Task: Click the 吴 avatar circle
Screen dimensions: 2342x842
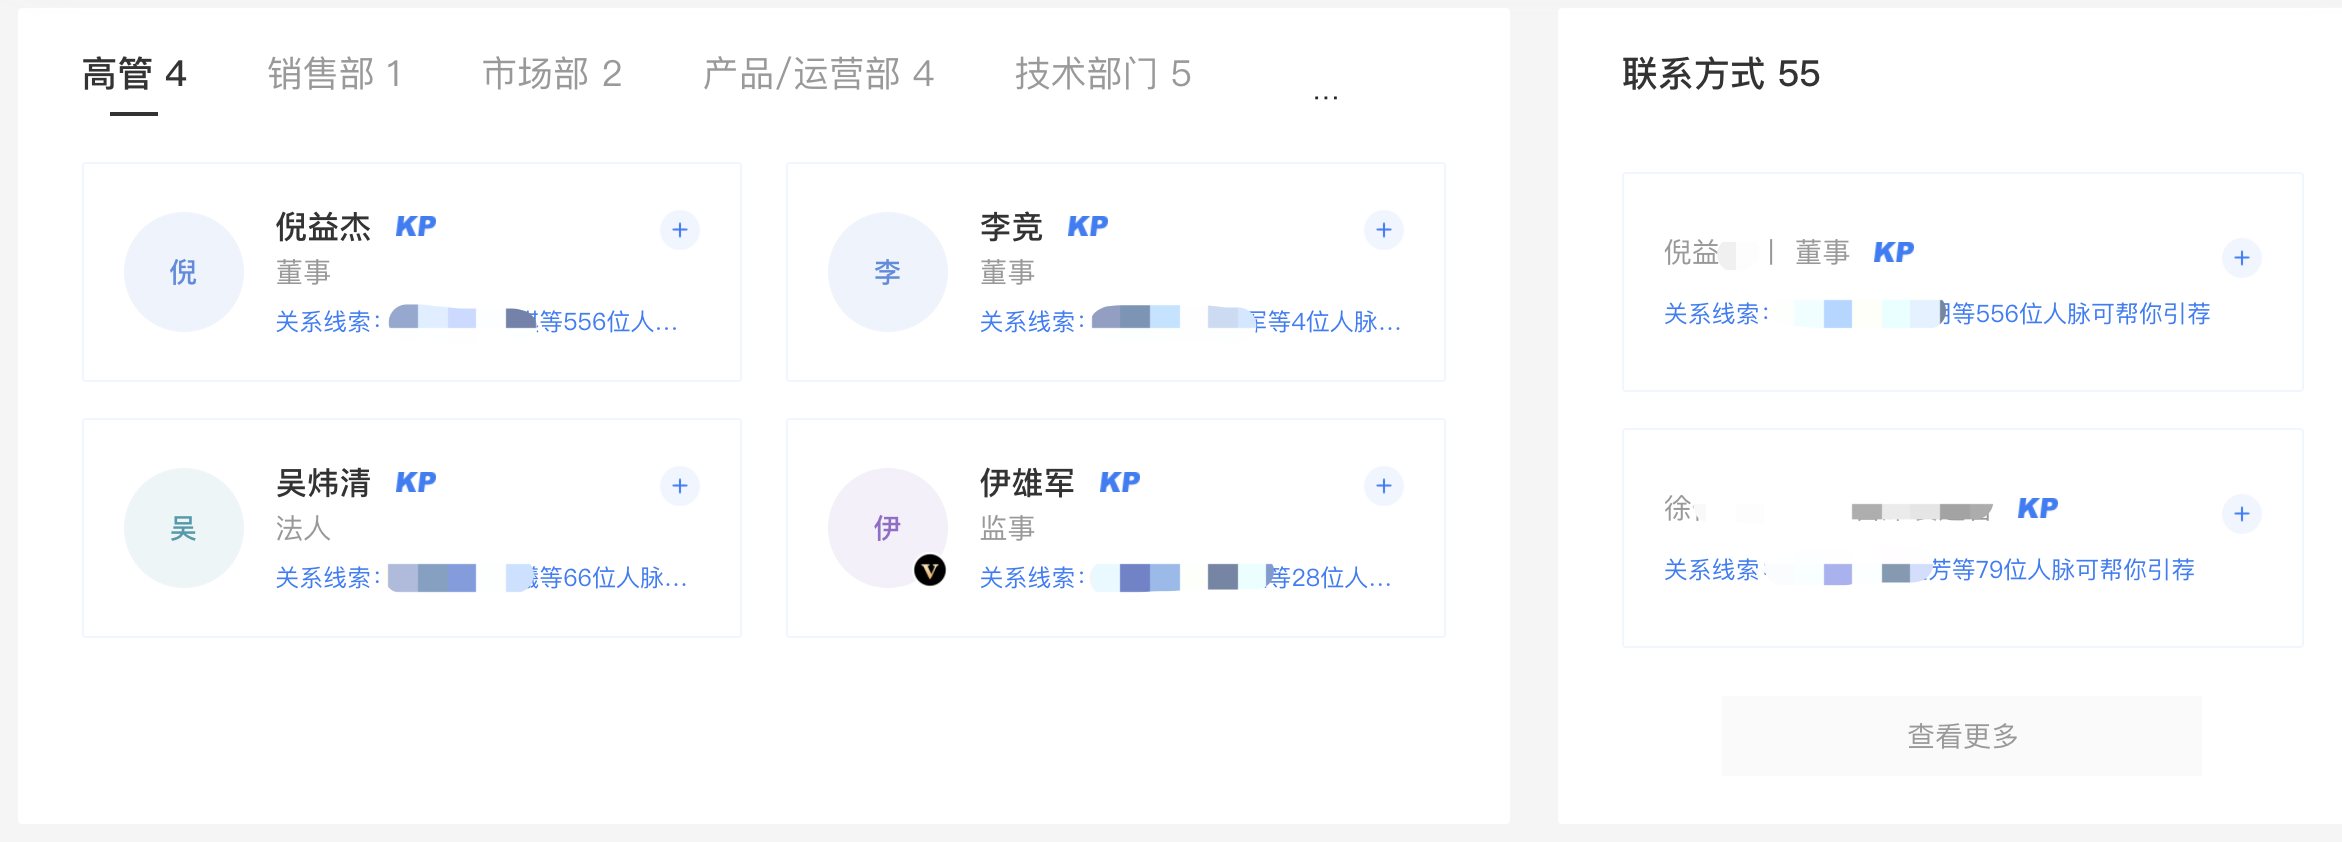Action: (x=183, y=528)
